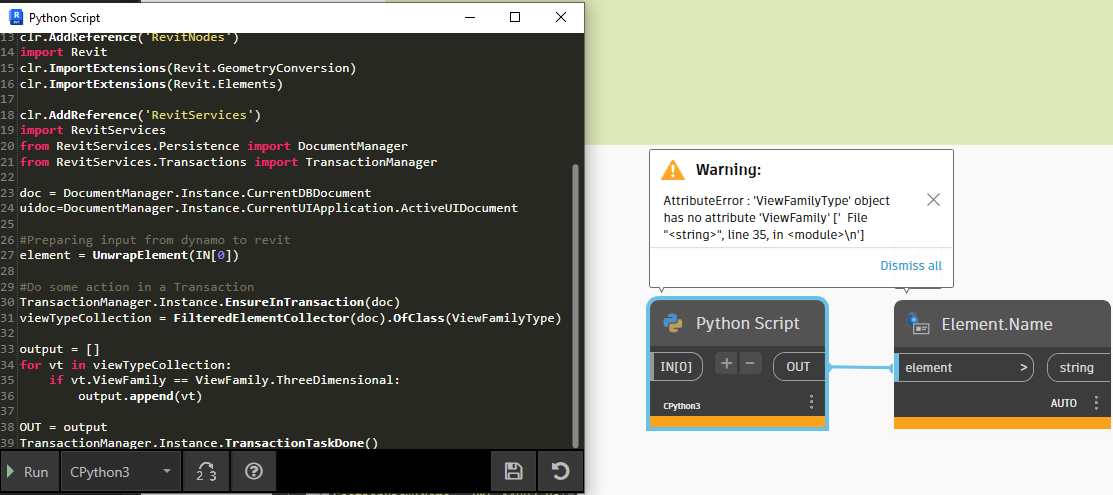Open the Element.Name node's three-dot menu
The height and width of the screenshot is (495, 1113).
[x=1097, y=403]
